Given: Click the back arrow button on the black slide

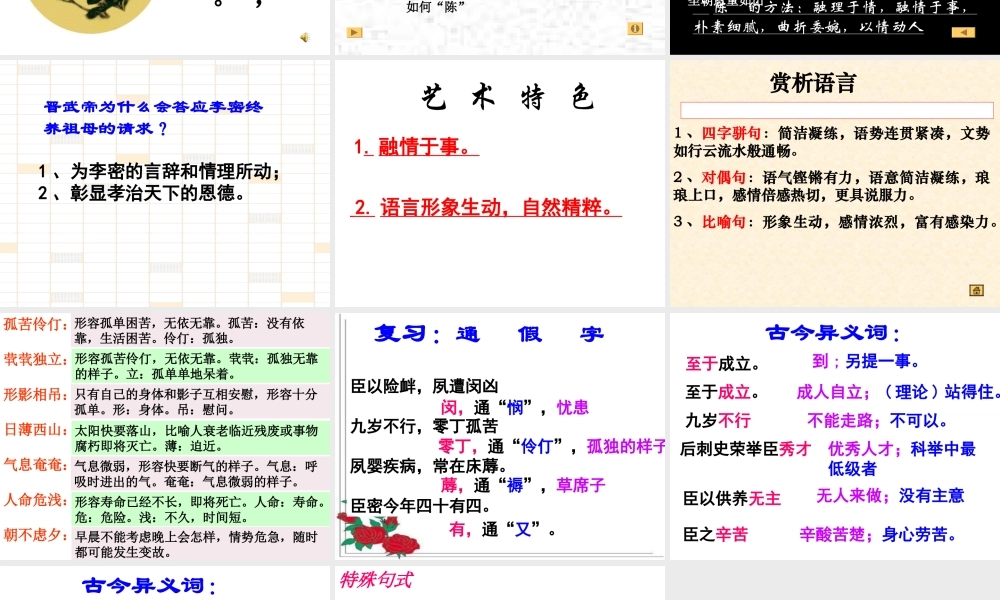Looking at the screenshot, I should (x=963, y=32).
